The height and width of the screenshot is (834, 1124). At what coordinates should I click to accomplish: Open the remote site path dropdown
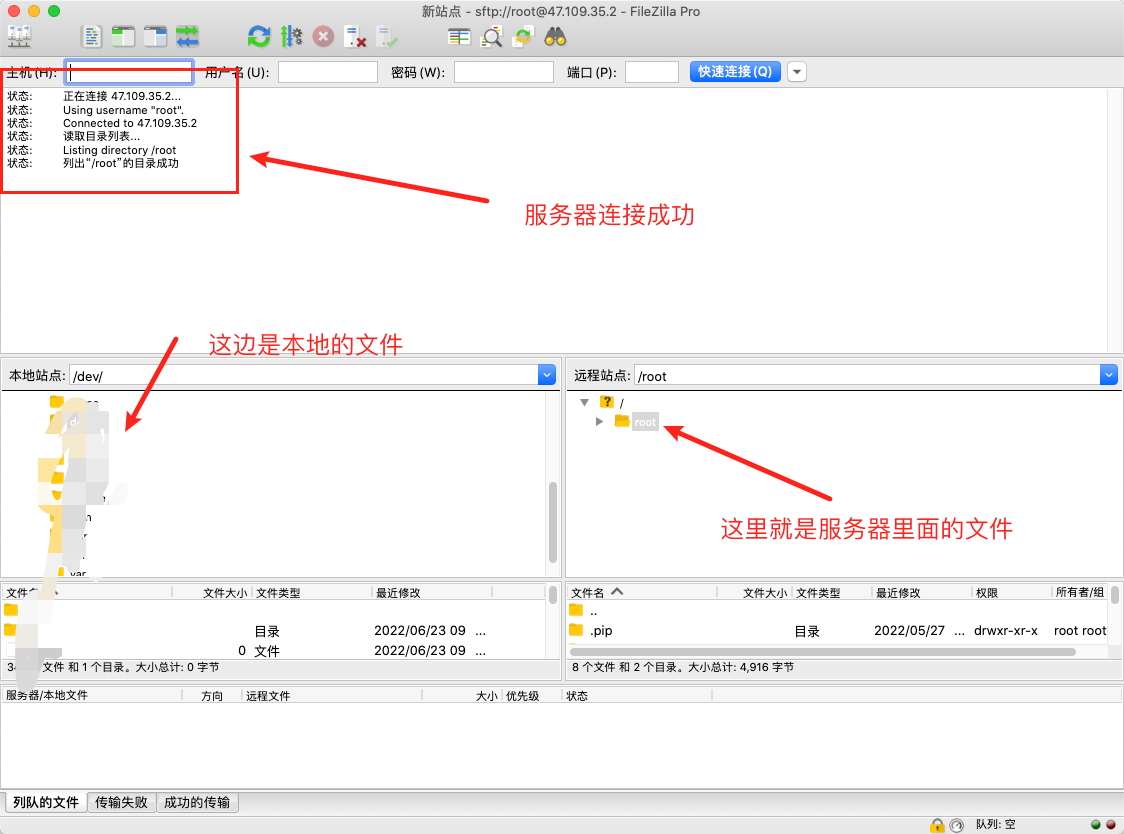click(1109, 375)
